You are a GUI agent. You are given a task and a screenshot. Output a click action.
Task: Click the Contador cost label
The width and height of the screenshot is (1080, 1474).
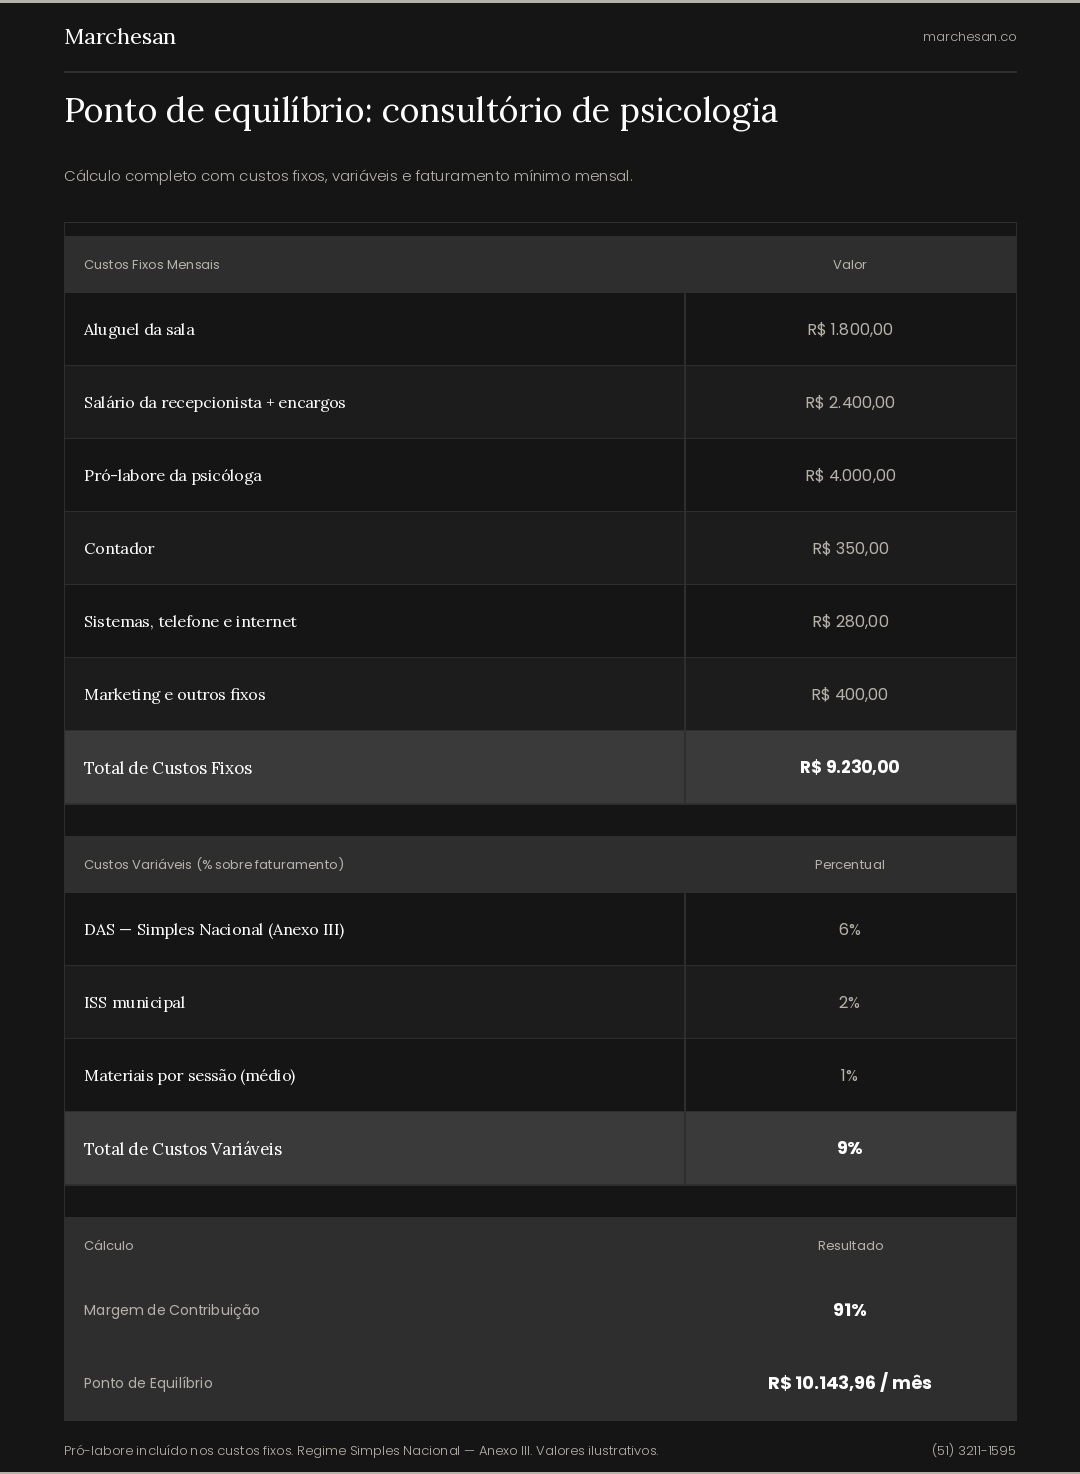pyautogui.click(x=119, y=548)
